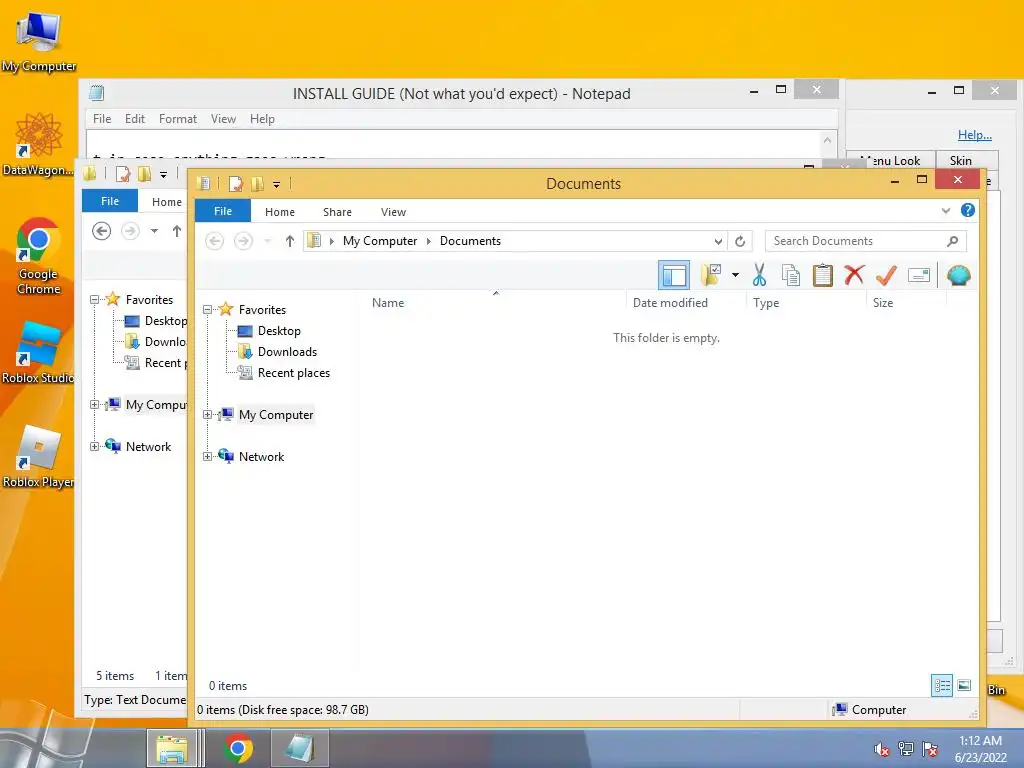Viewport: 1024px width, 768px height.
Task: Click the Copy pages icon
Action: pos(791,275)
